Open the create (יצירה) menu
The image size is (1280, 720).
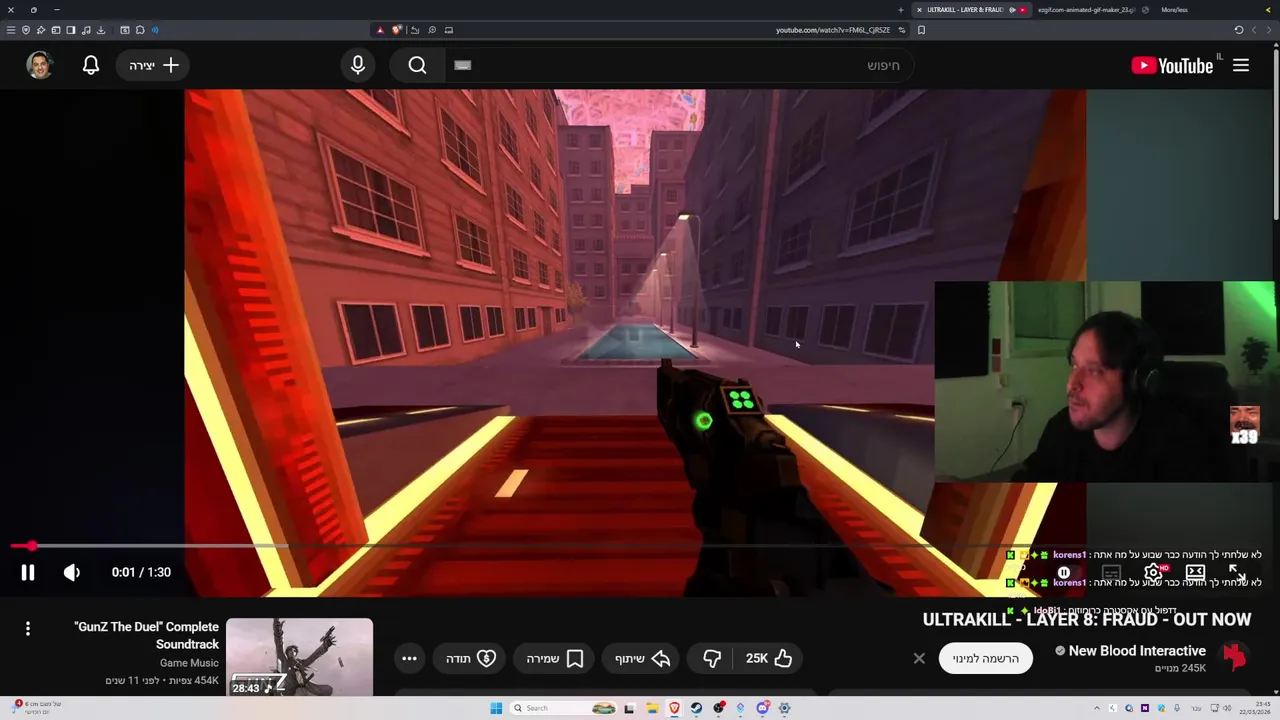(153, 65)
